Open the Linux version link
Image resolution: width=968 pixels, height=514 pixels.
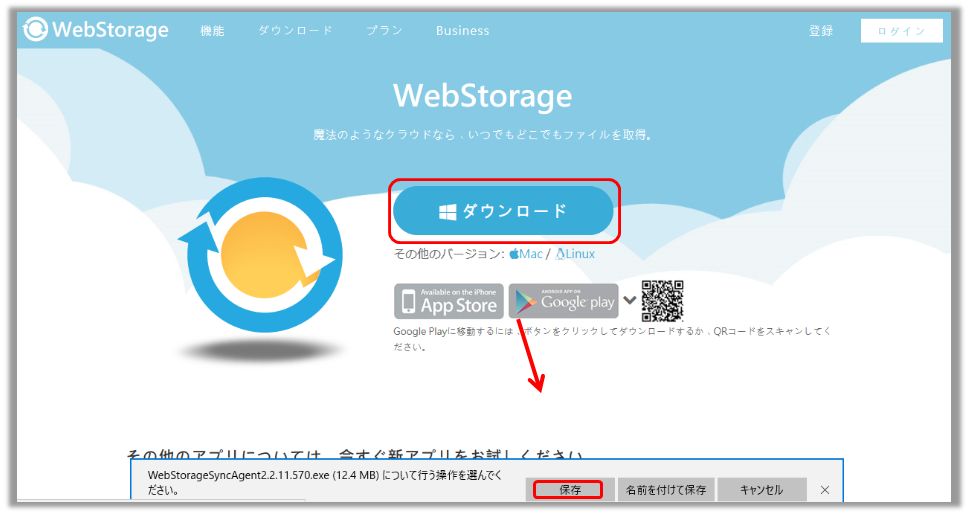575,254
